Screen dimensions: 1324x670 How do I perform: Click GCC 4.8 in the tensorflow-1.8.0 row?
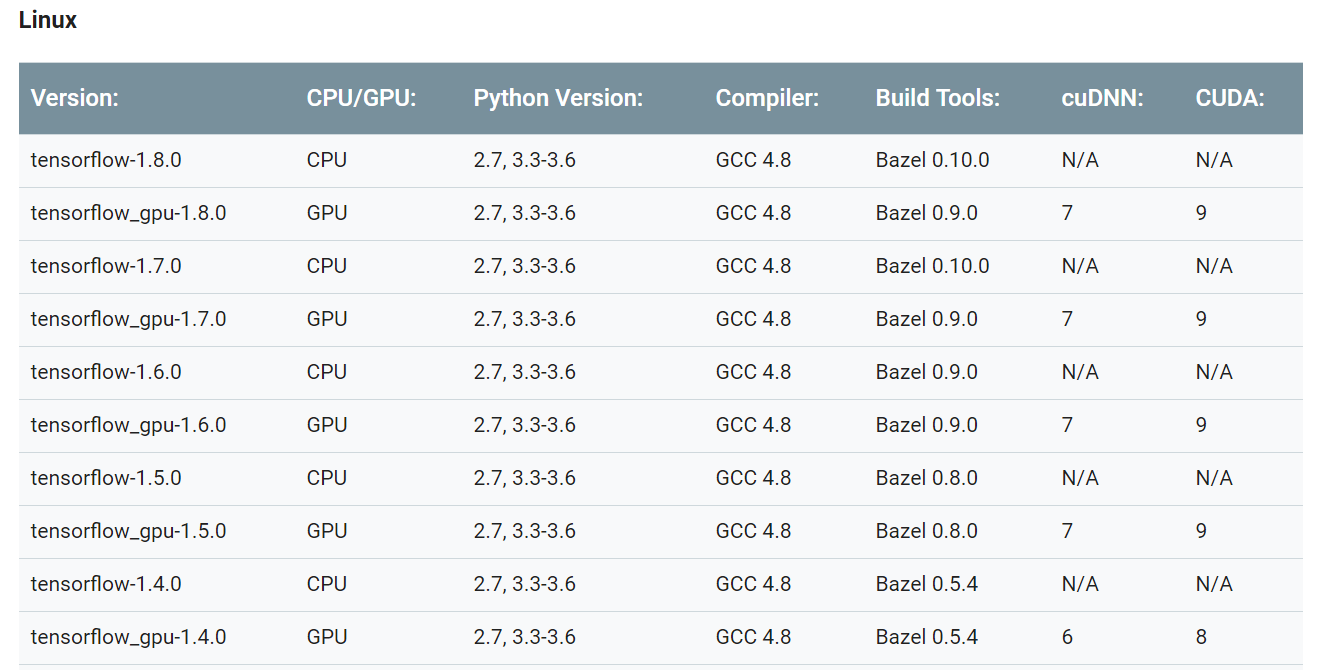coord(753,160)
